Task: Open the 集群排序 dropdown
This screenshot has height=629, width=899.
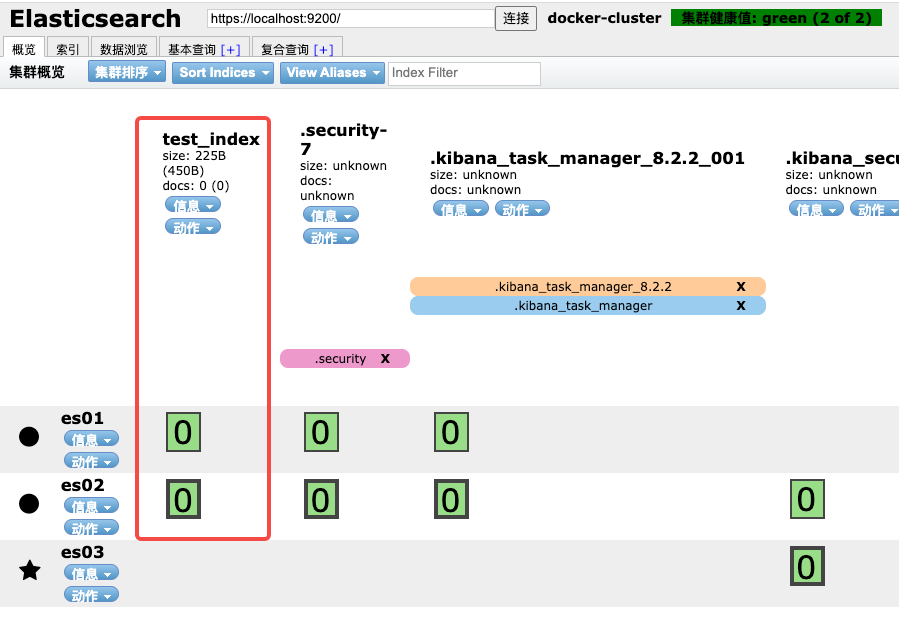Action: coord(125,72)
